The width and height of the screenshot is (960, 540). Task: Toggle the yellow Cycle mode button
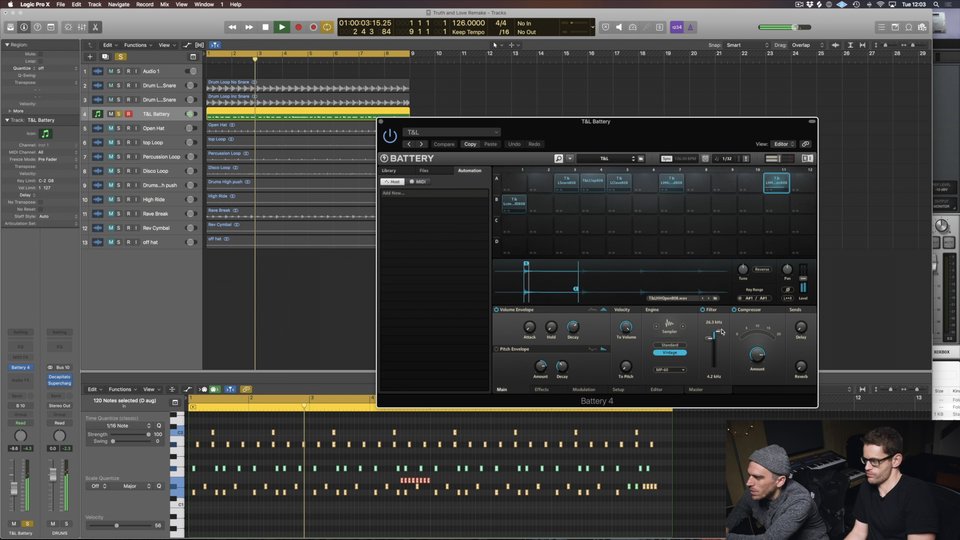click(x=327, y=27)
